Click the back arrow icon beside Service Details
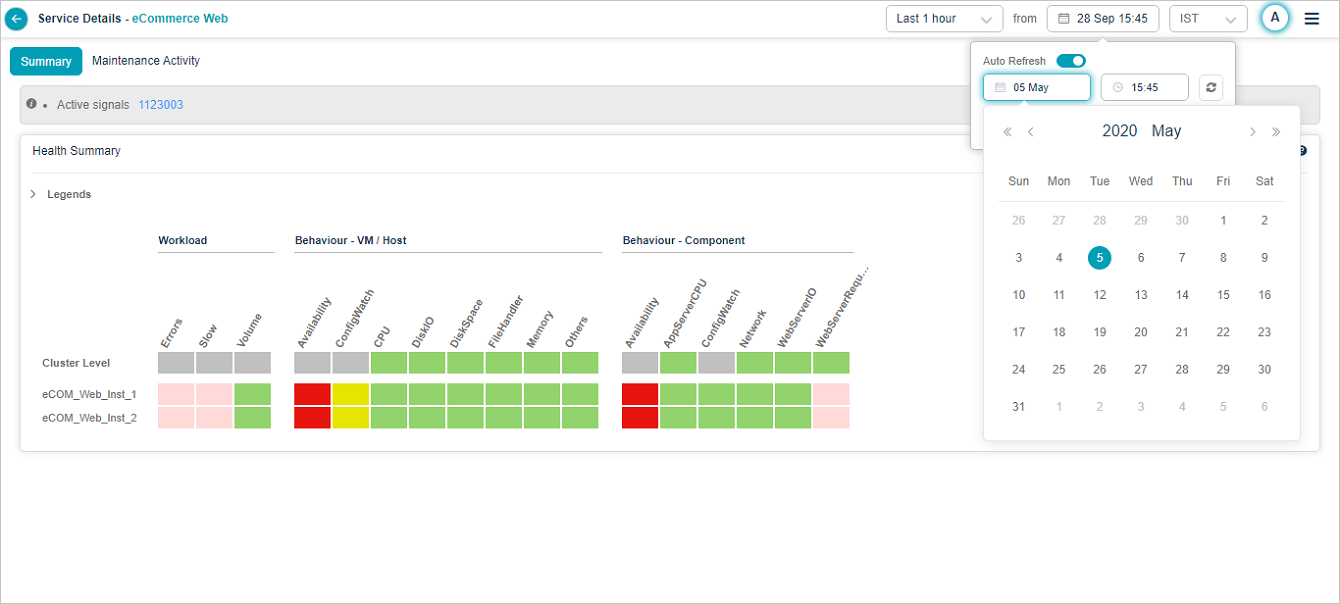 [x=17, y=19]
